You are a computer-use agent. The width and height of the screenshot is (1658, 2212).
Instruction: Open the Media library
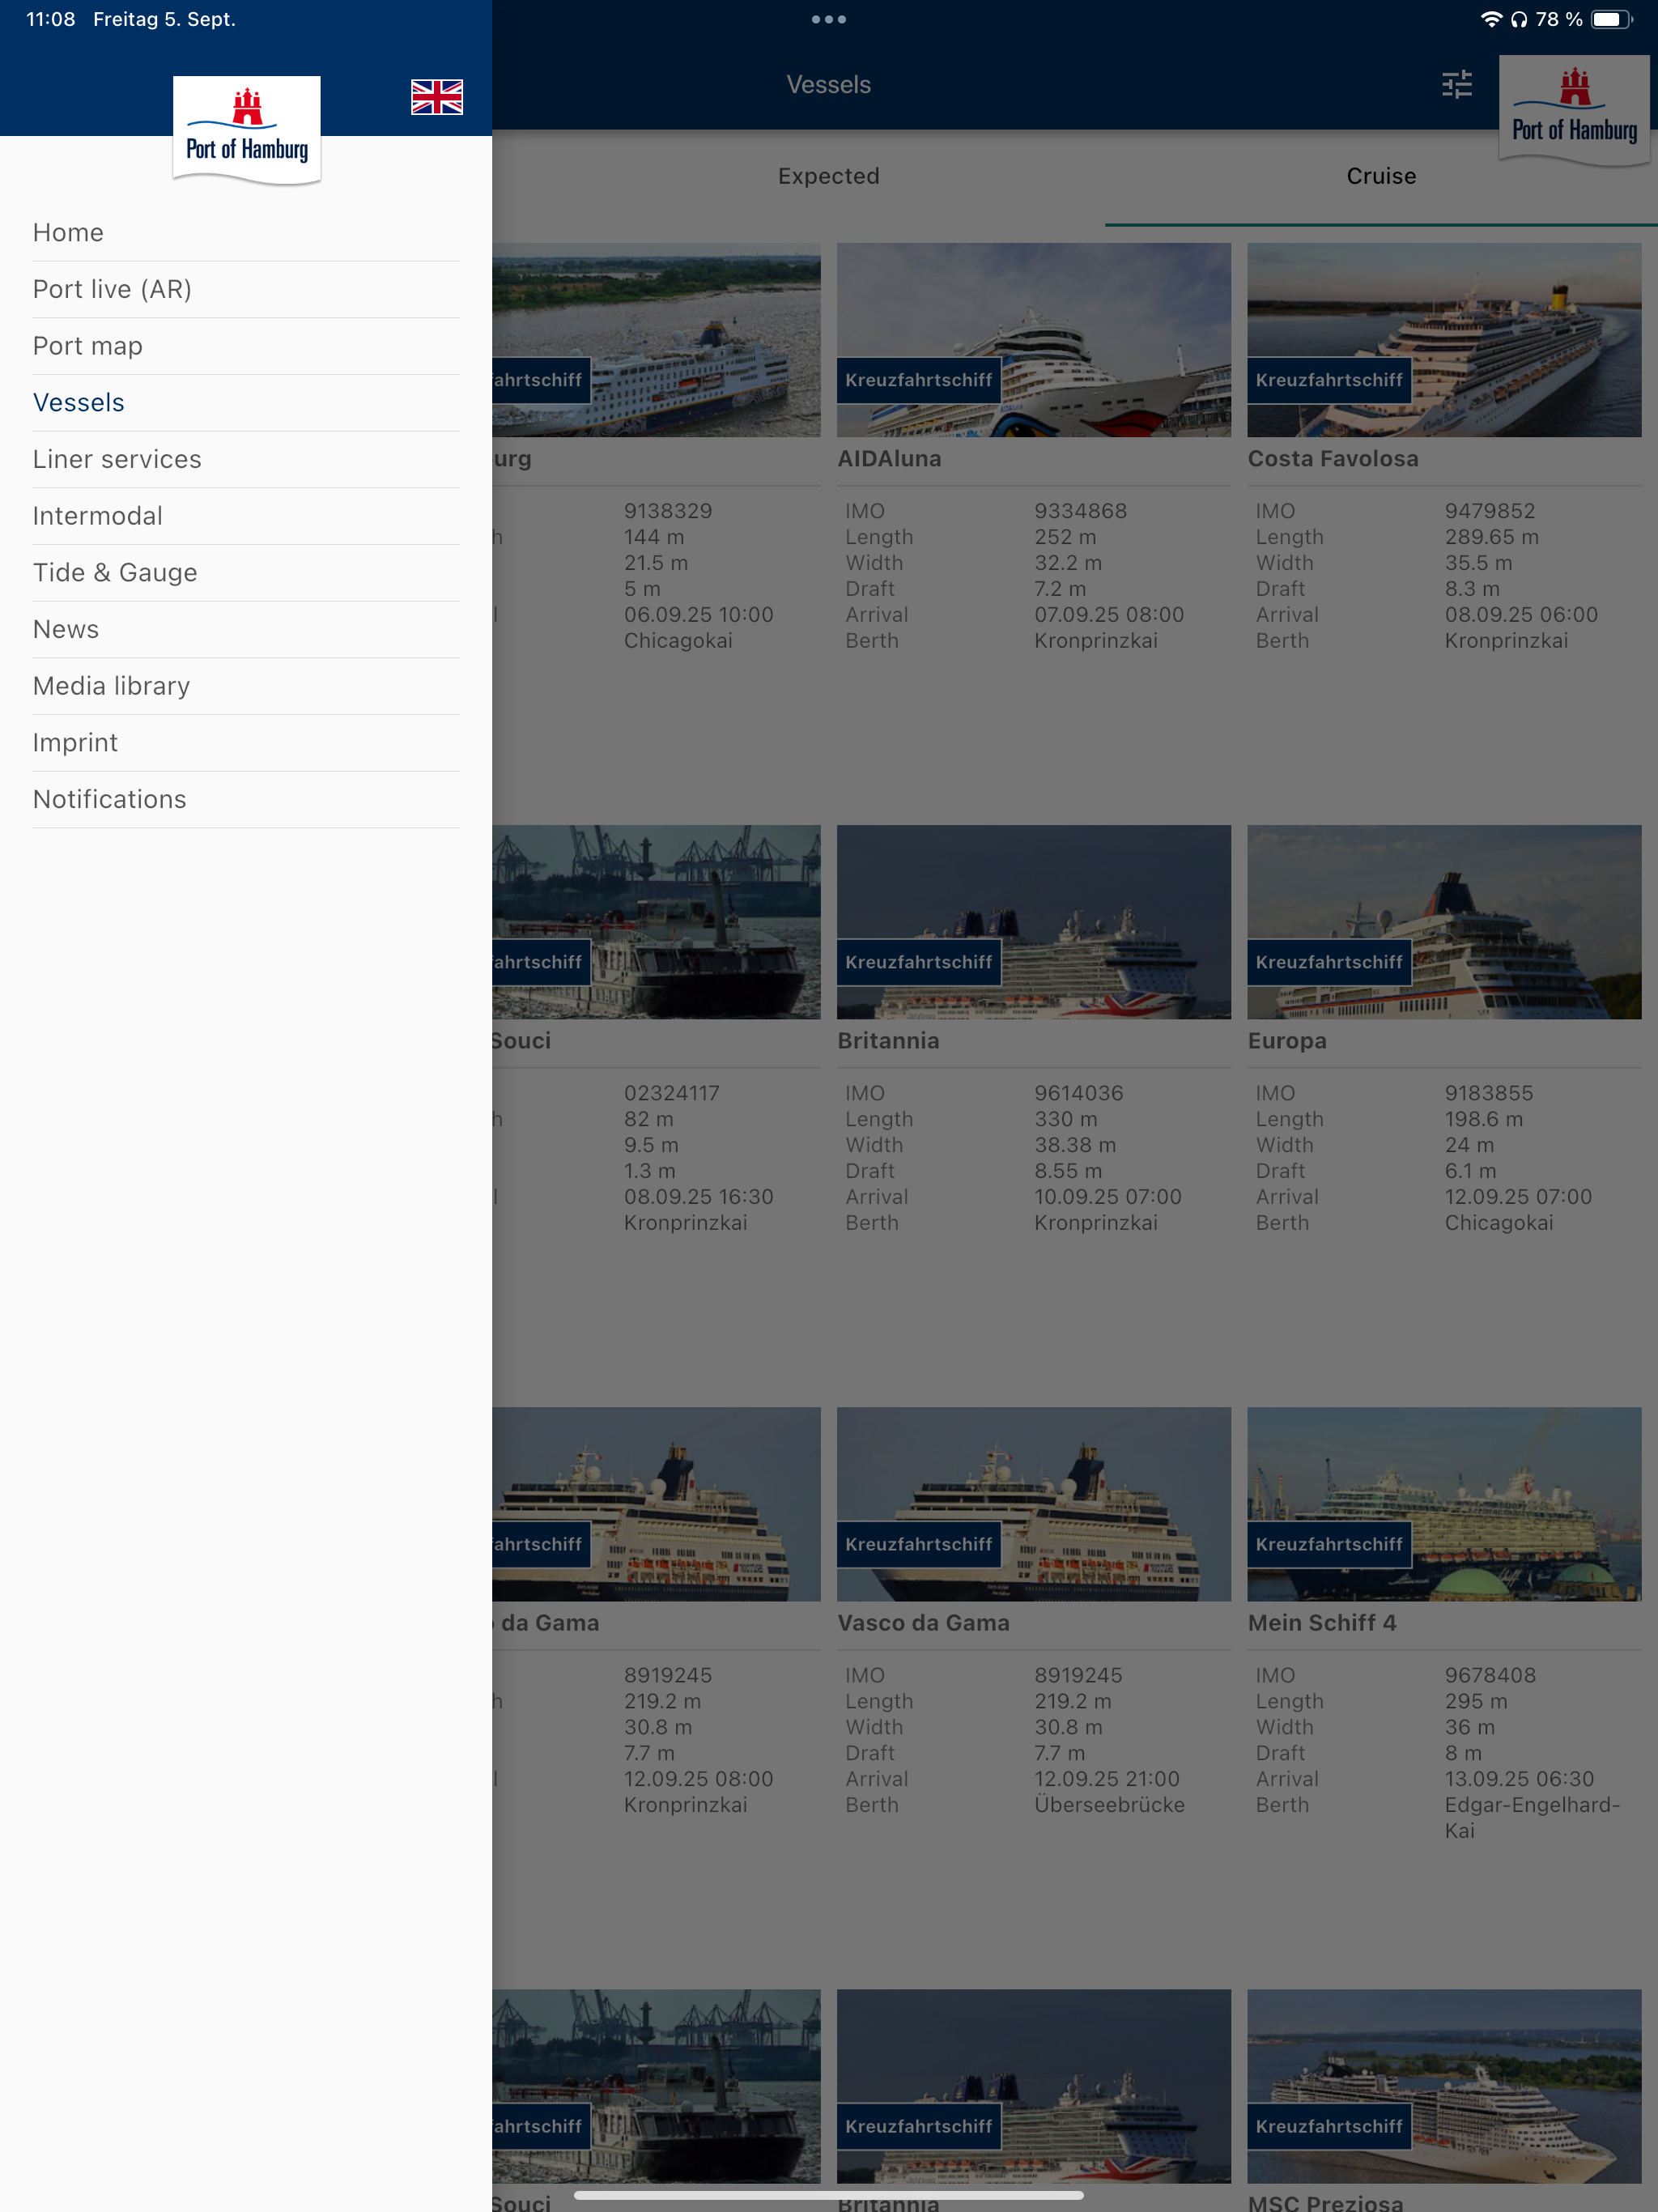click(246, 686)
